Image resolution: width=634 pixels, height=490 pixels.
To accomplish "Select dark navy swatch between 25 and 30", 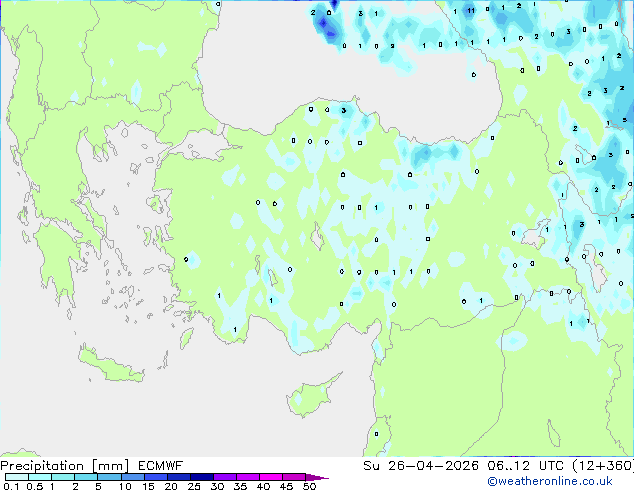I will click(x=202, y=477).
